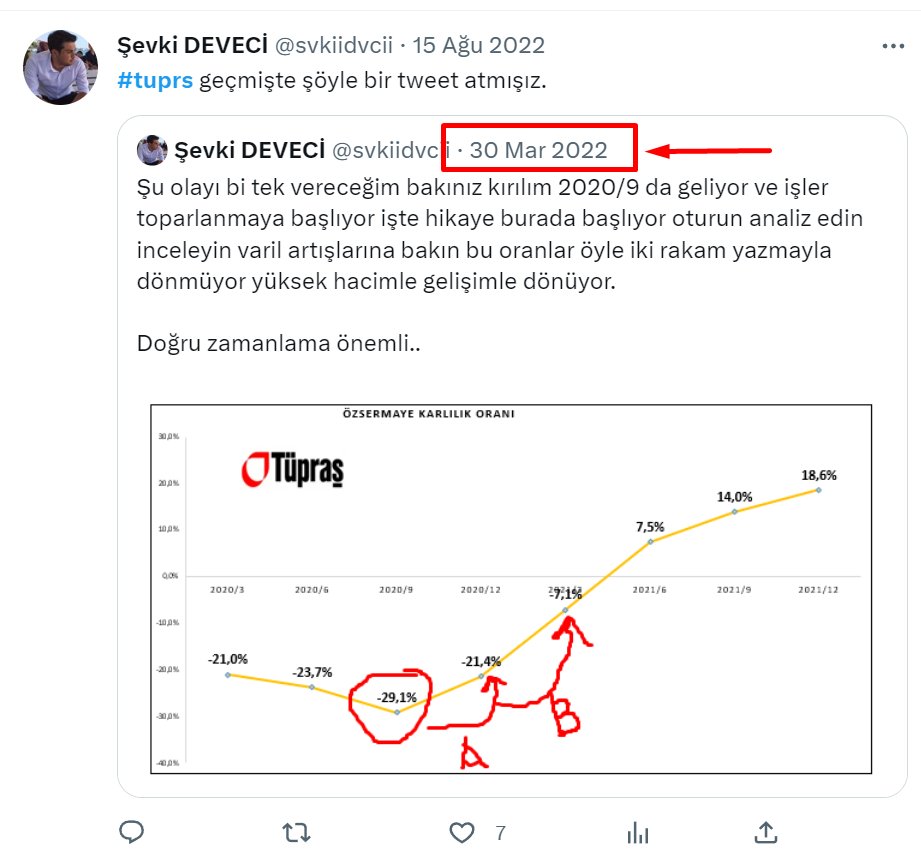Open Şevki DEVECİ's large profile picture
Screen dimensions: 921x858
click(x=60, y=68)
